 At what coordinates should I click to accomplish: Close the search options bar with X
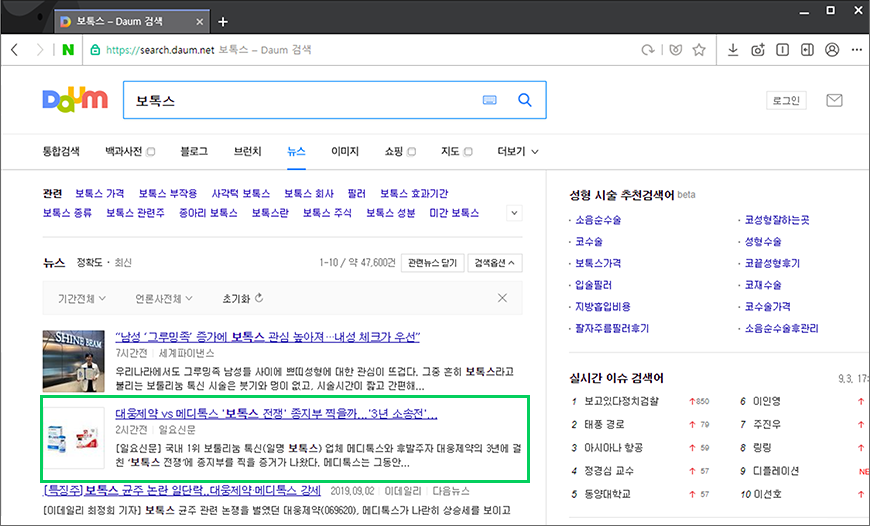point(502,298)
